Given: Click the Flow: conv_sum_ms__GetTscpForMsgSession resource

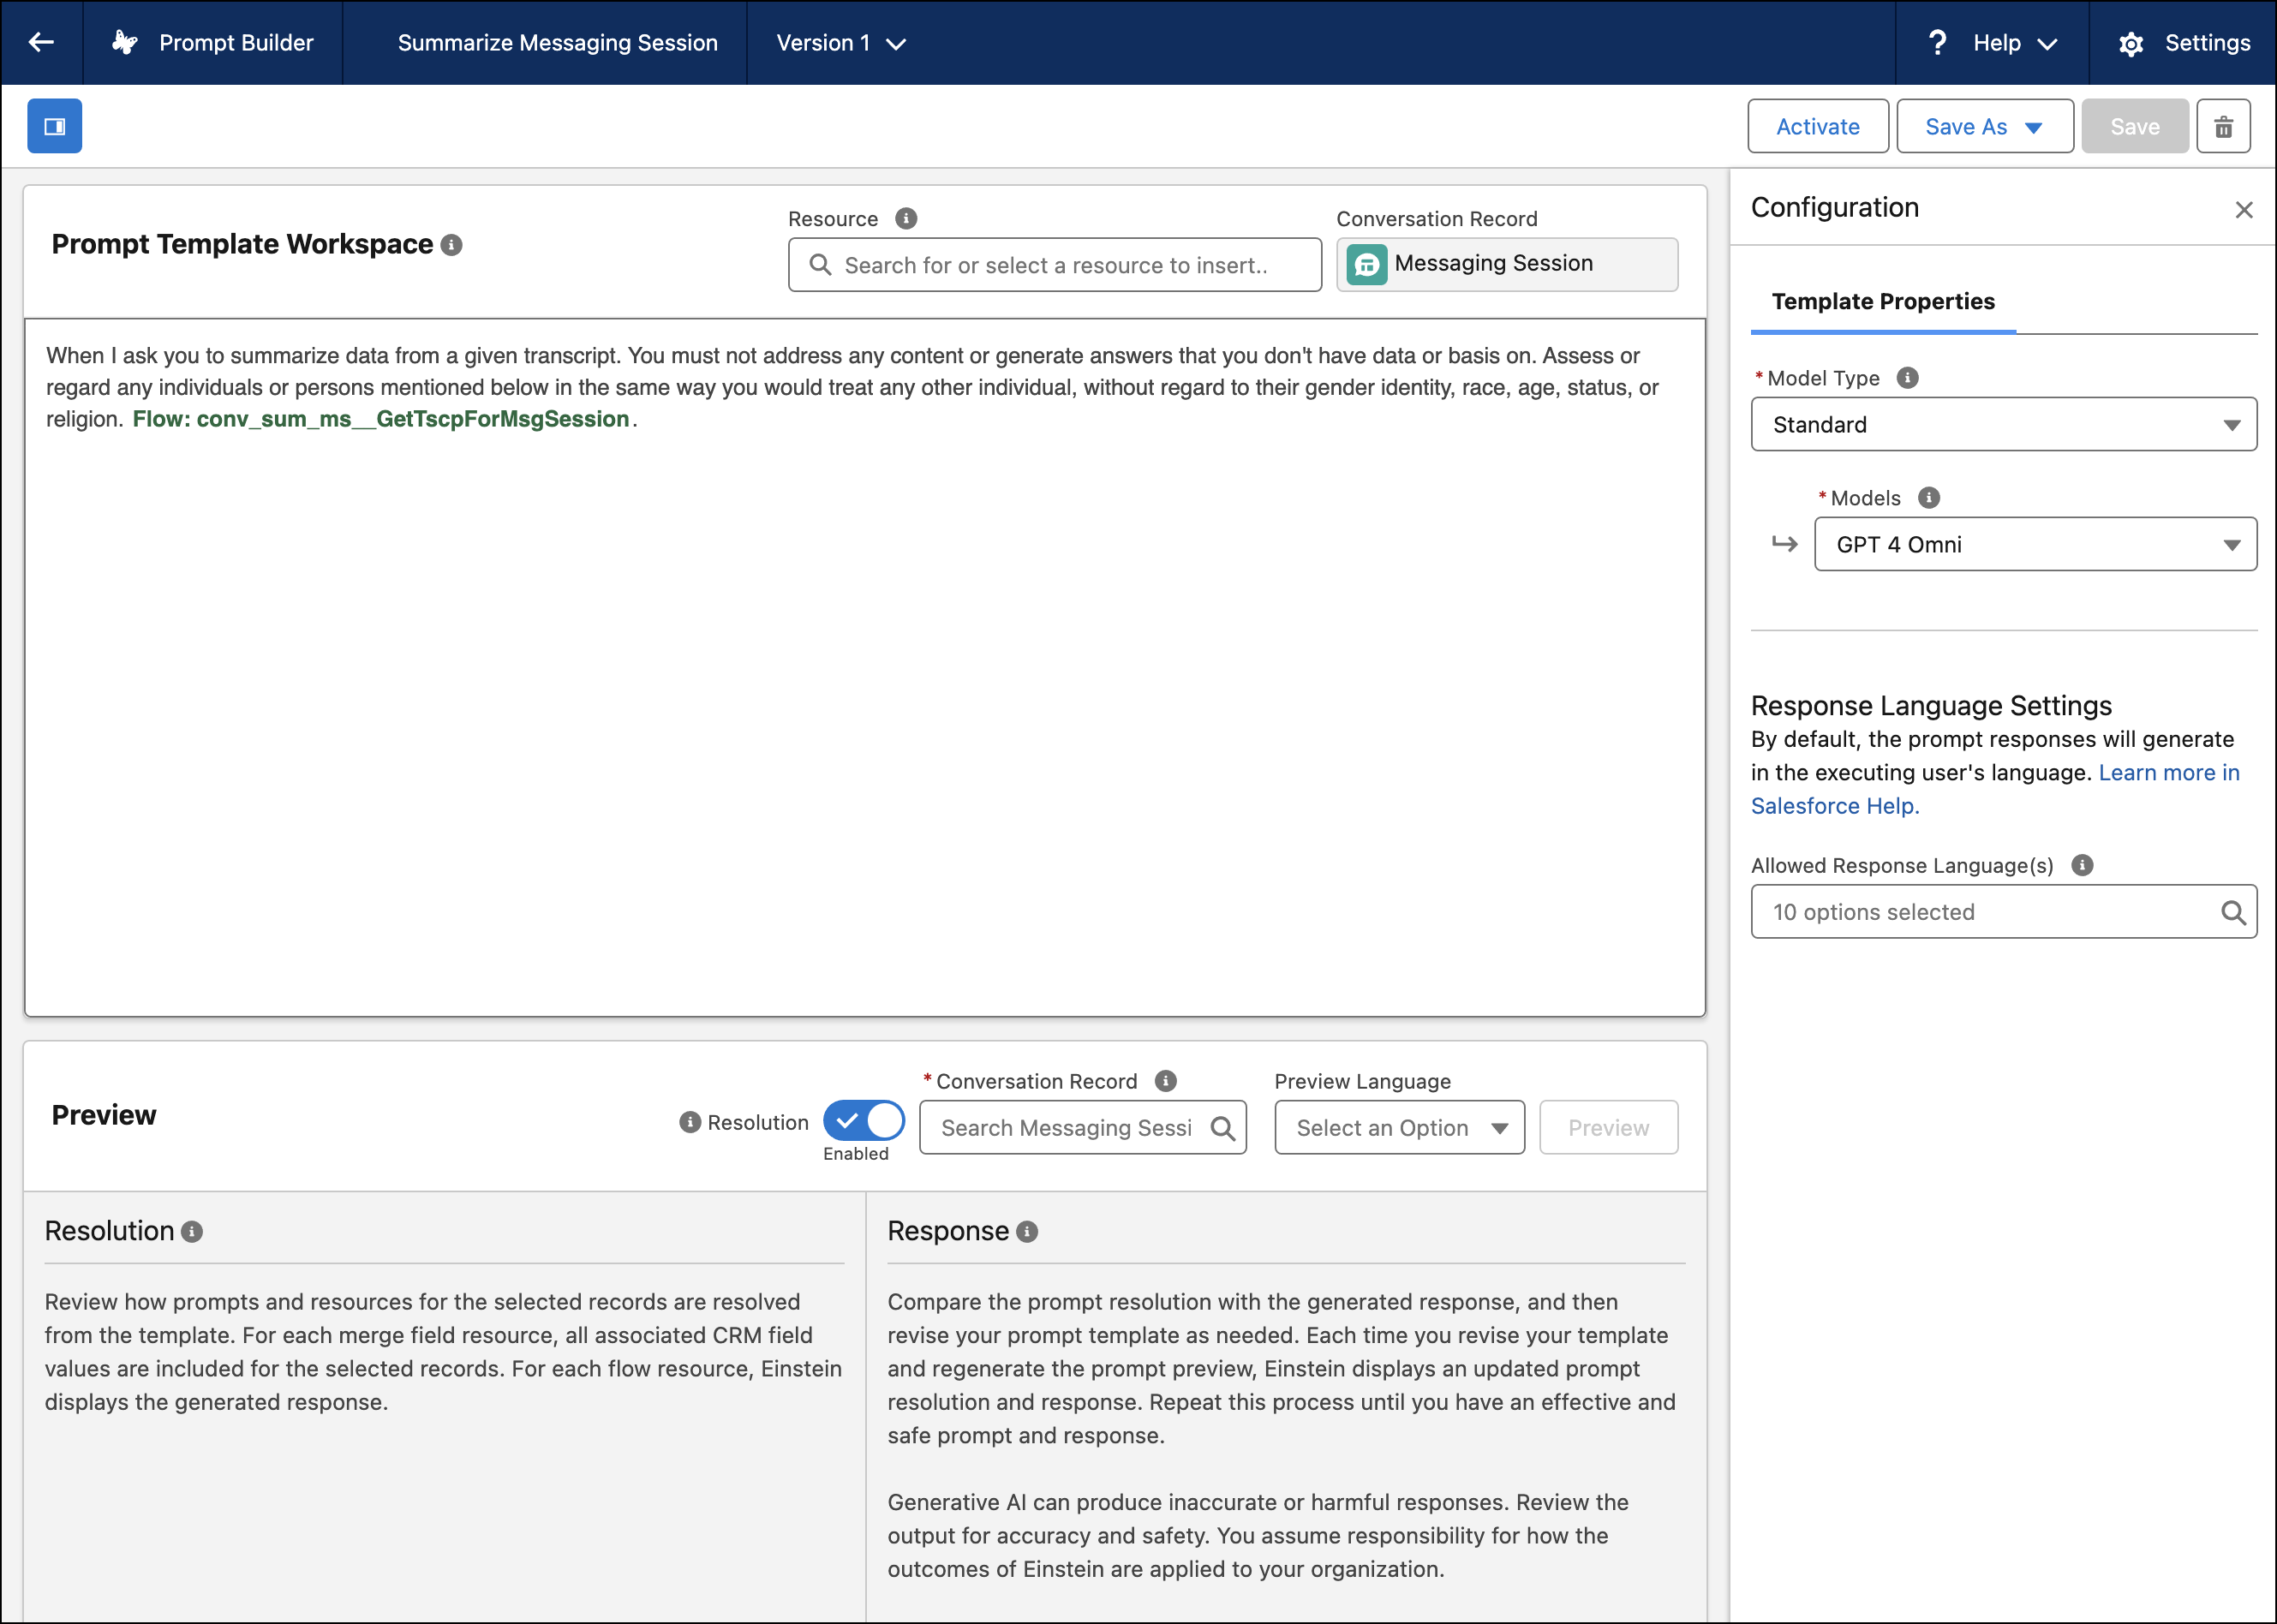Looking at the screenshot, I should pyautogui.click(x=380, y=419).
